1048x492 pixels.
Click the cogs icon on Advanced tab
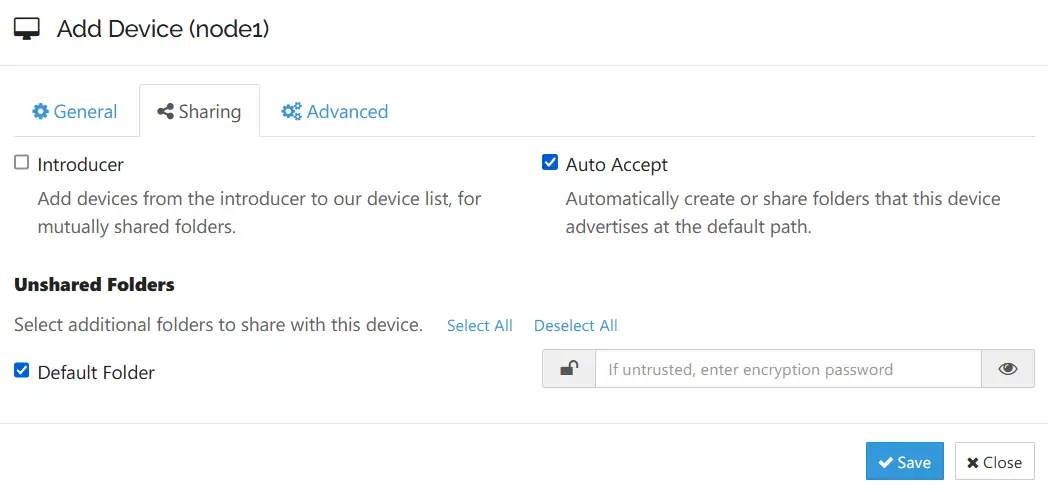[x=292, y=112]
